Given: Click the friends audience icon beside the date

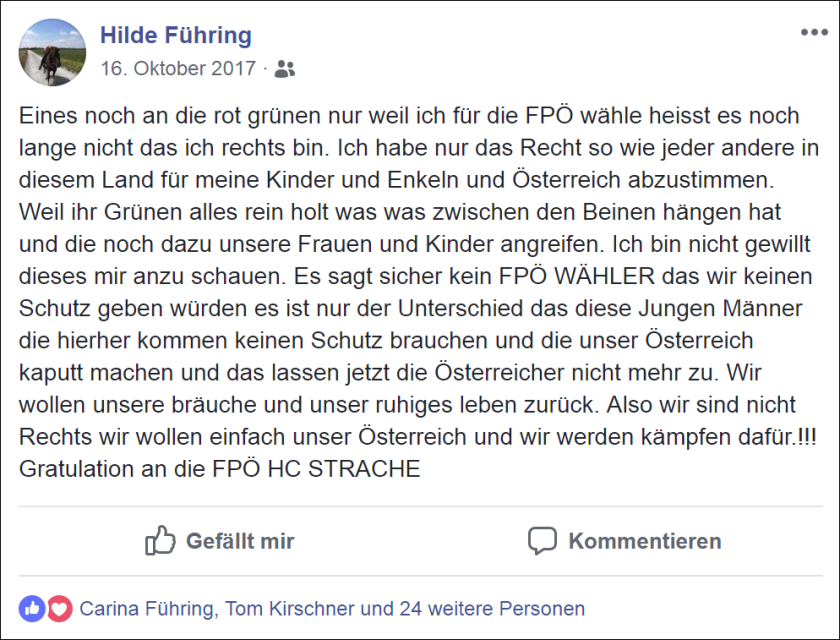Looking at the screenshot, I should 285,69.
